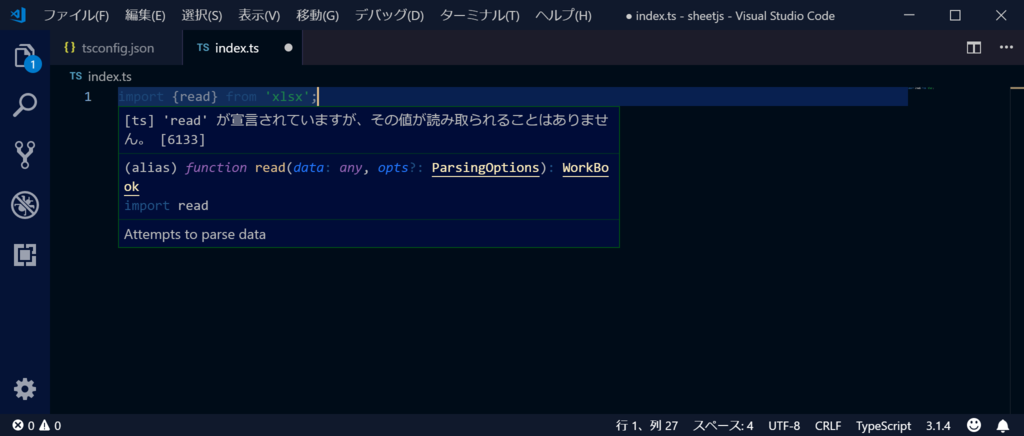Click cursor position 行 1、列 27
1024x436 pixels.
coord(647,426)
